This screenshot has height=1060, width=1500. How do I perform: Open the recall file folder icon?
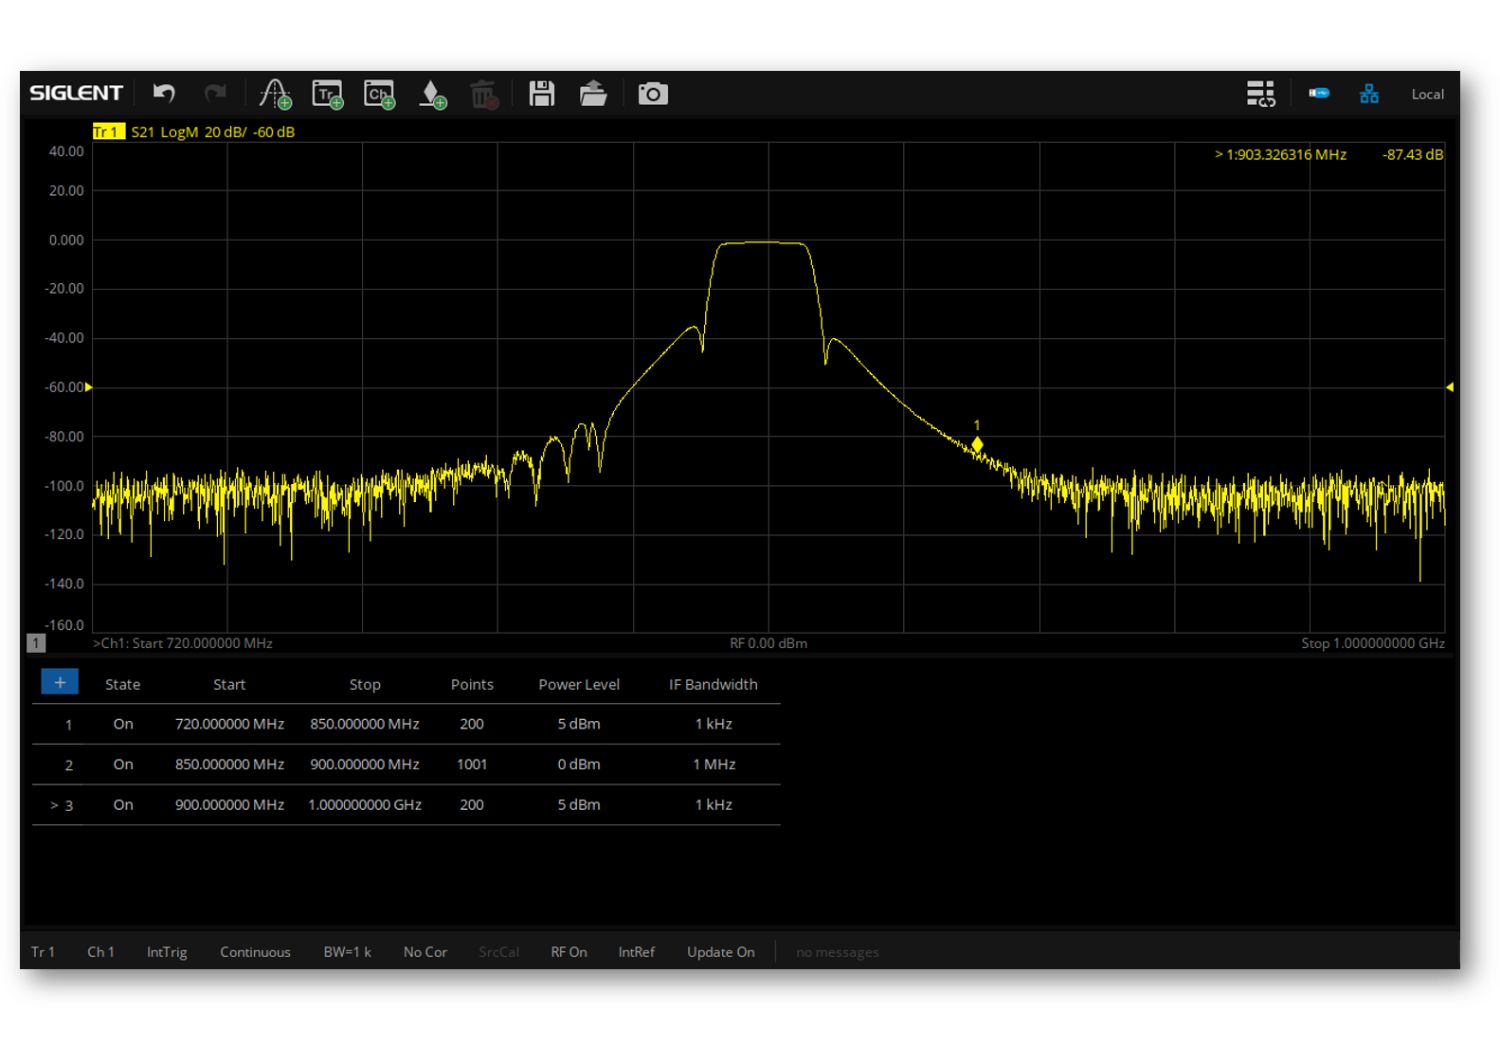(593, 94)
